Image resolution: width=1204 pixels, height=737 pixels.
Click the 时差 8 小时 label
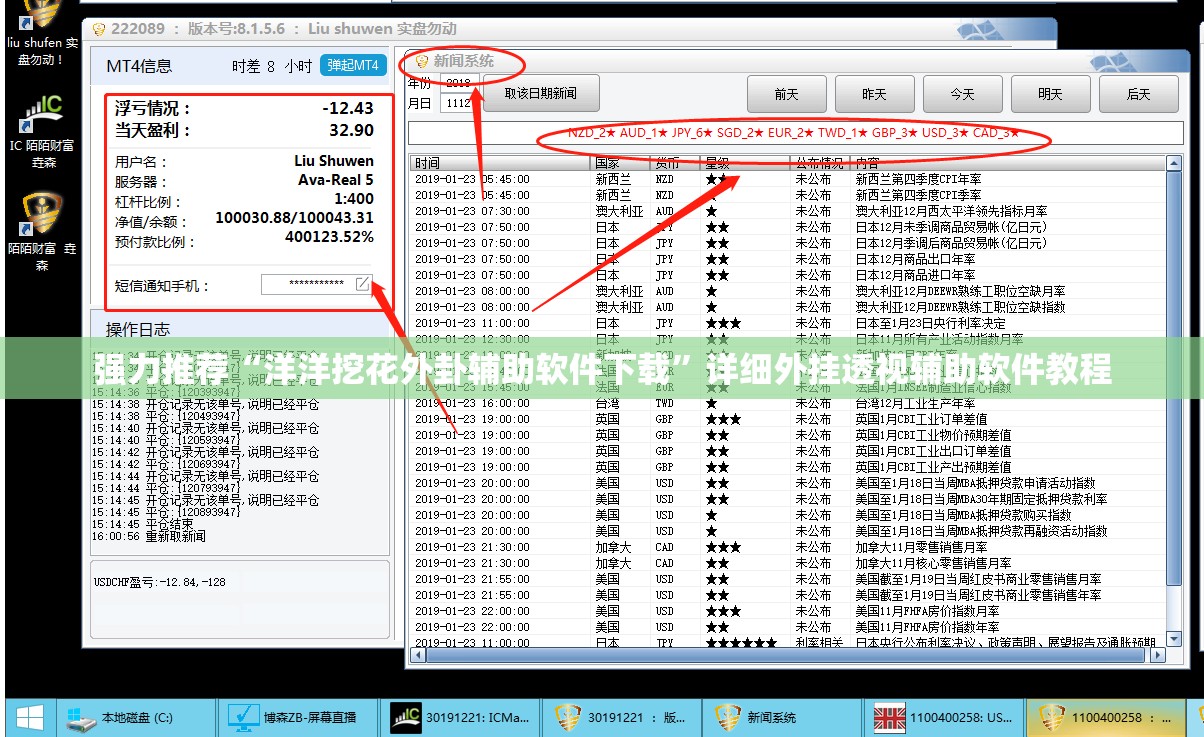coord(271,66)
